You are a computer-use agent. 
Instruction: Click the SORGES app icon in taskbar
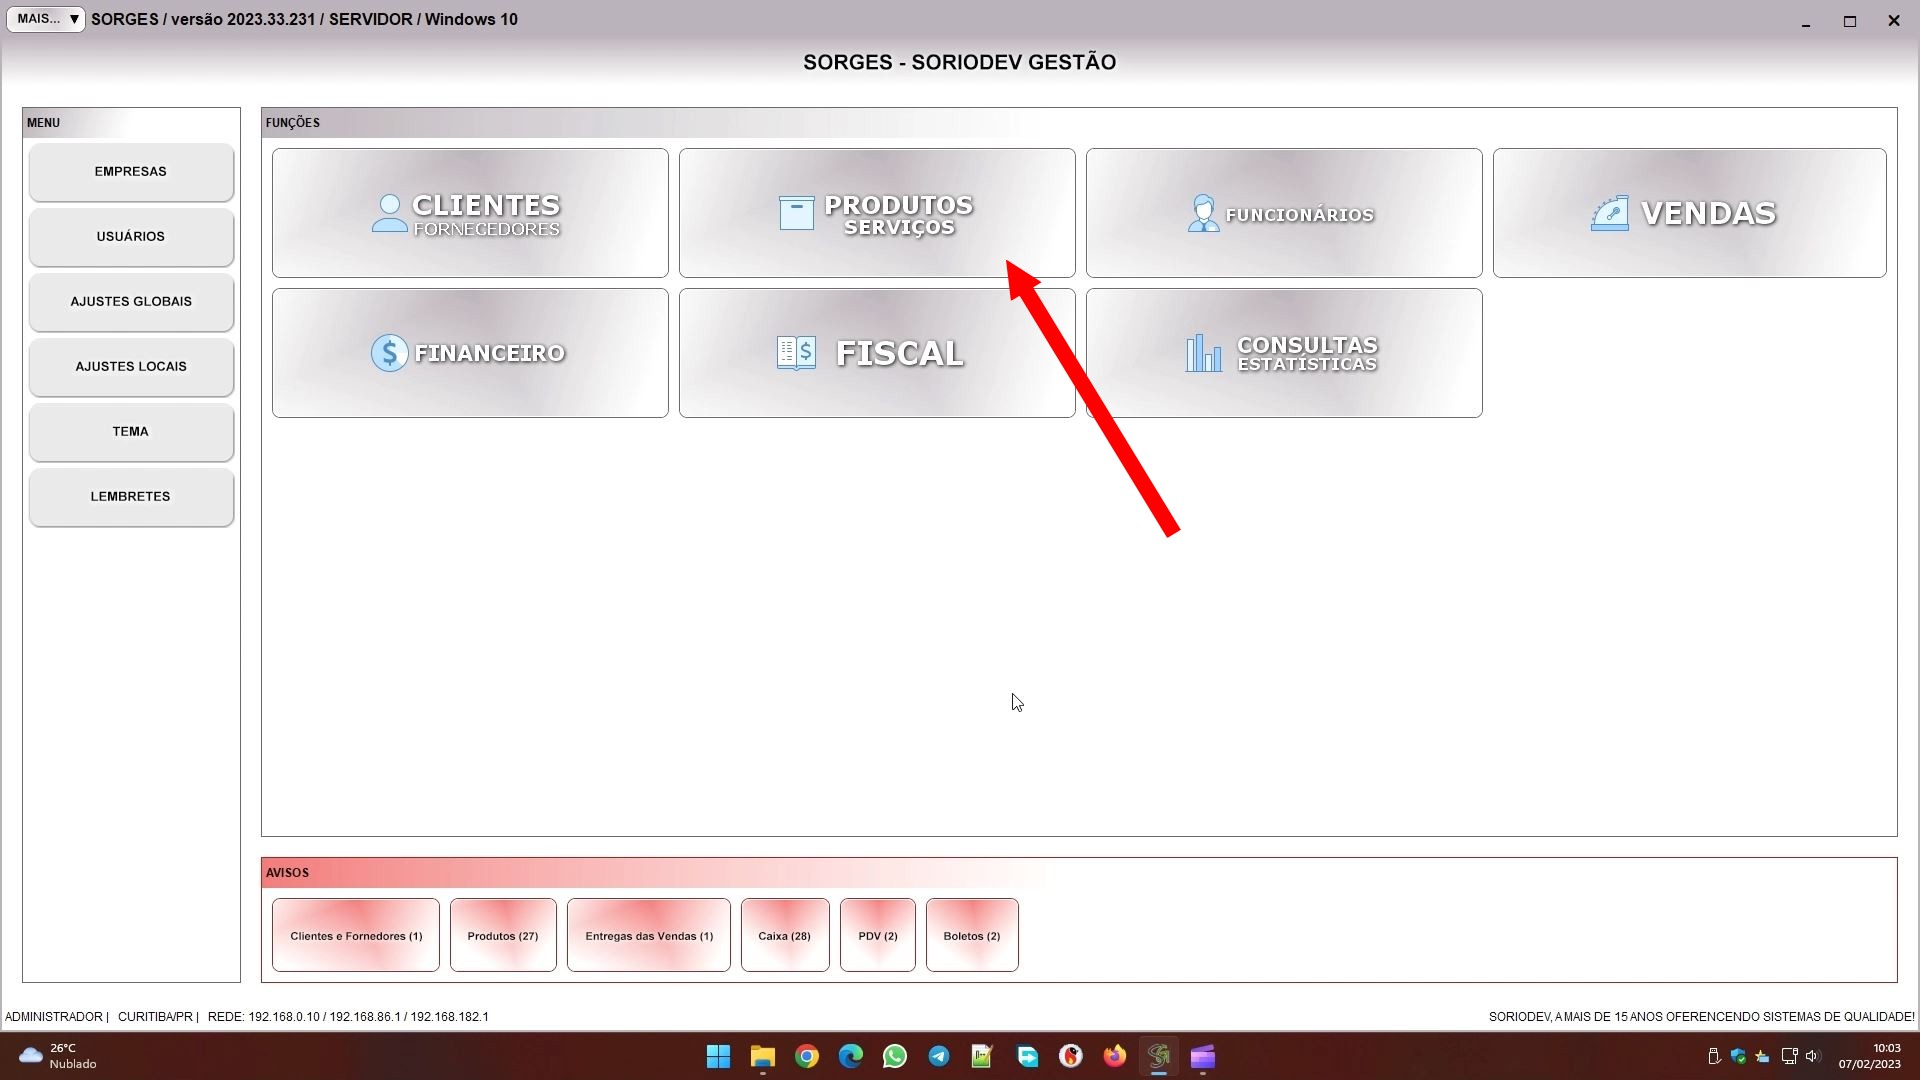[x=1159, y=1057]
